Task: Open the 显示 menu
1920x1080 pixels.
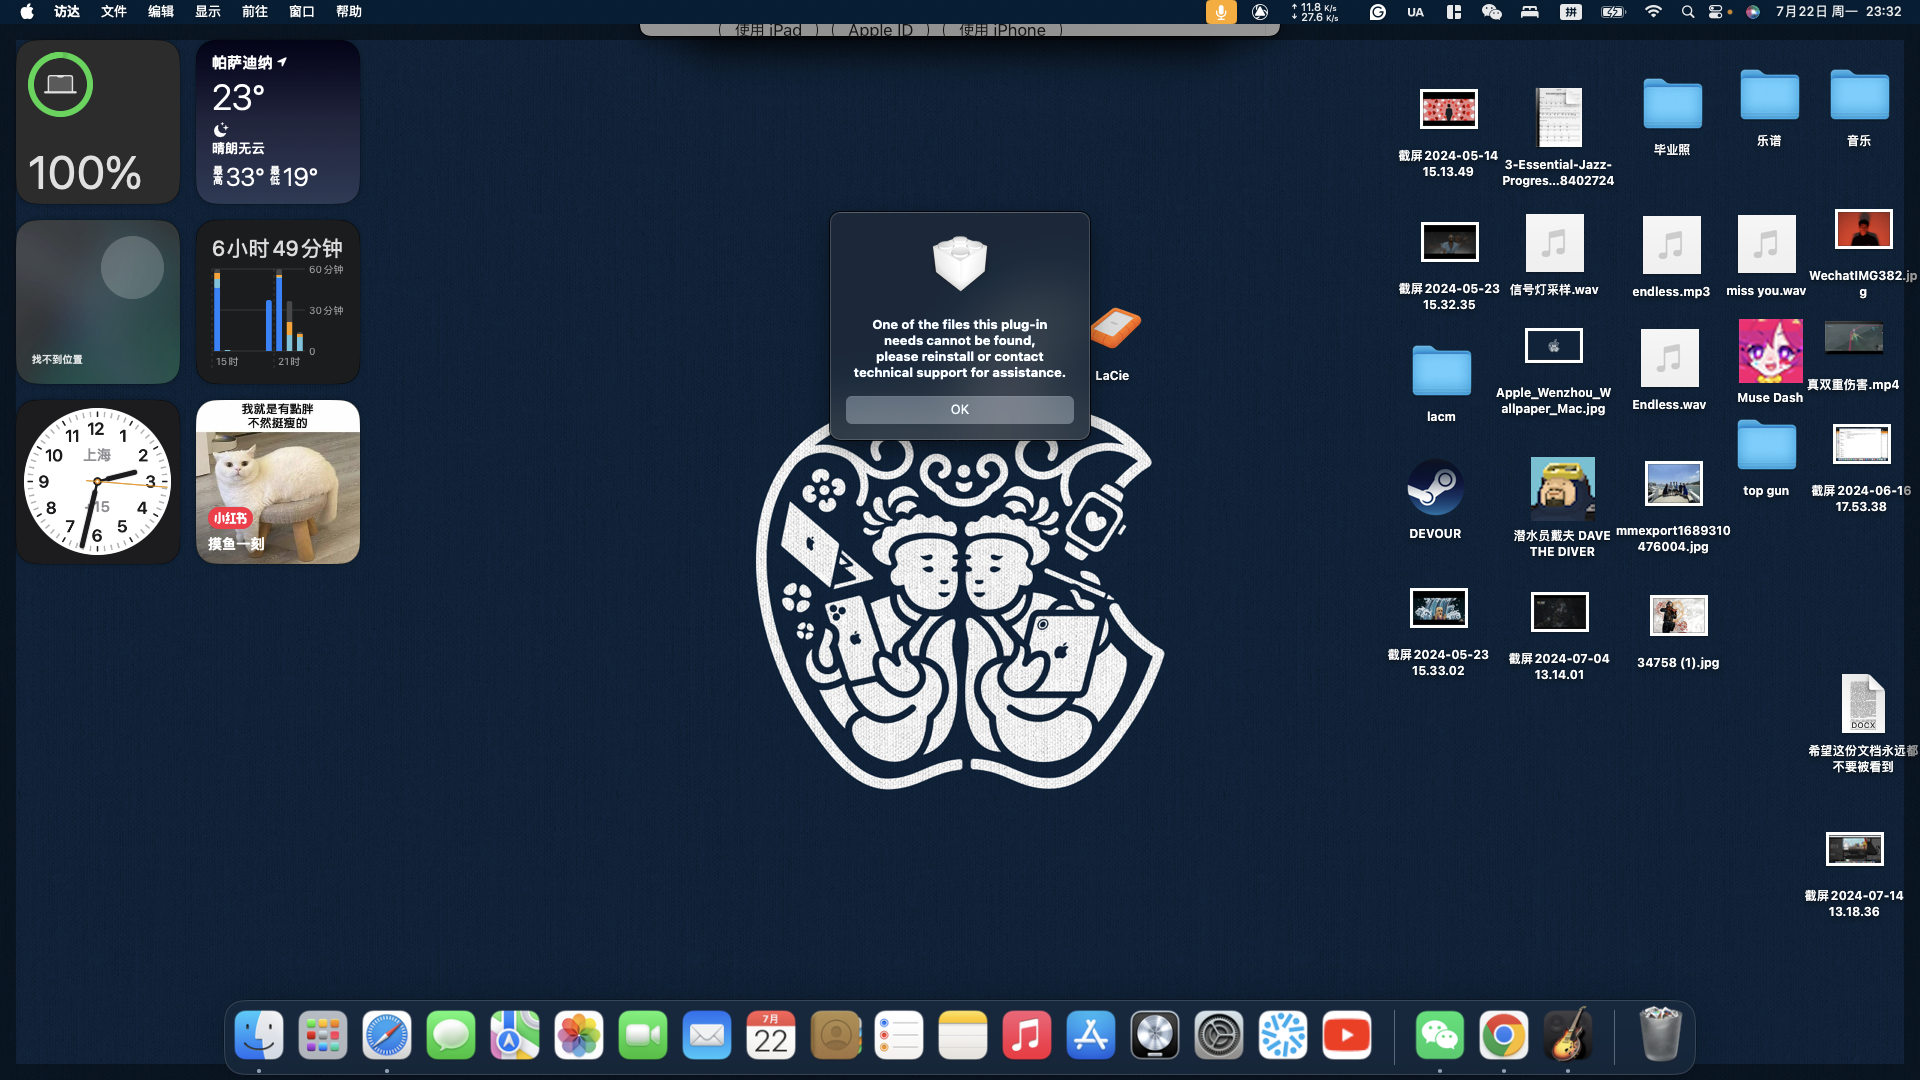Action: pyautogui.click(x=208, y=12)
